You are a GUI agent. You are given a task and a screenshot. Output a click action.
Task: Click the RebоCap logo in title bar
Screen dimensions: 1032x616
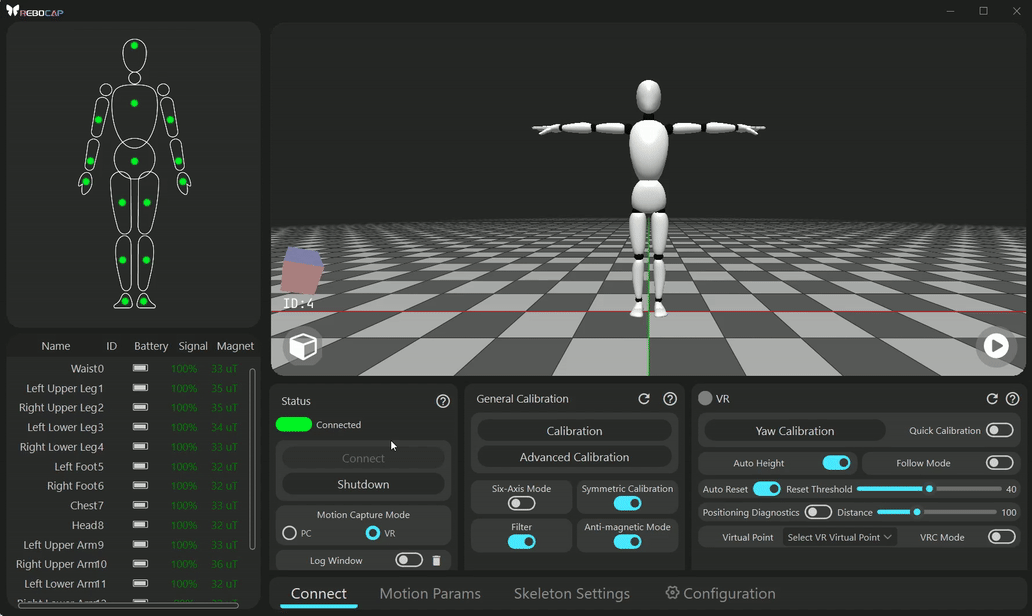click(x=35, y=11)
